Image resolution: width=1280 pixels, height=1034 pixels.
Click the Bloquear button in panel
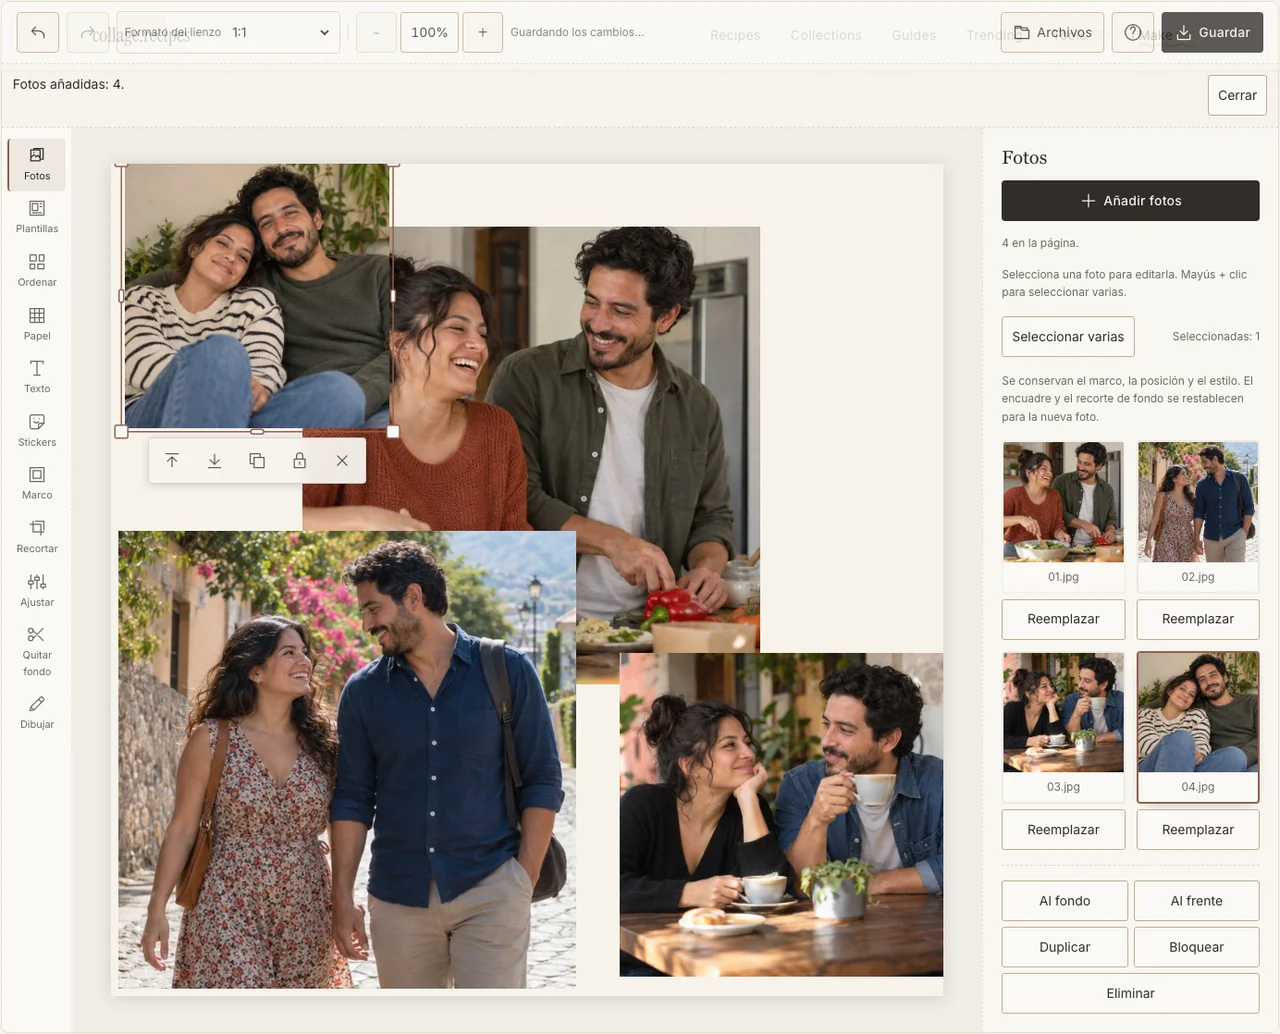1197,947
